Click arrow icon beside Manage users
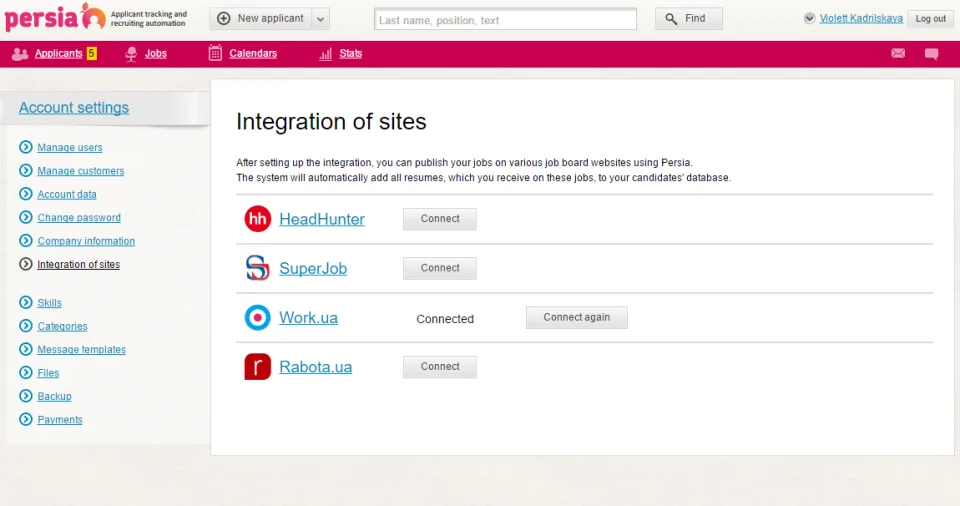This screenshot has height=506, width=960. click(26, 147)
